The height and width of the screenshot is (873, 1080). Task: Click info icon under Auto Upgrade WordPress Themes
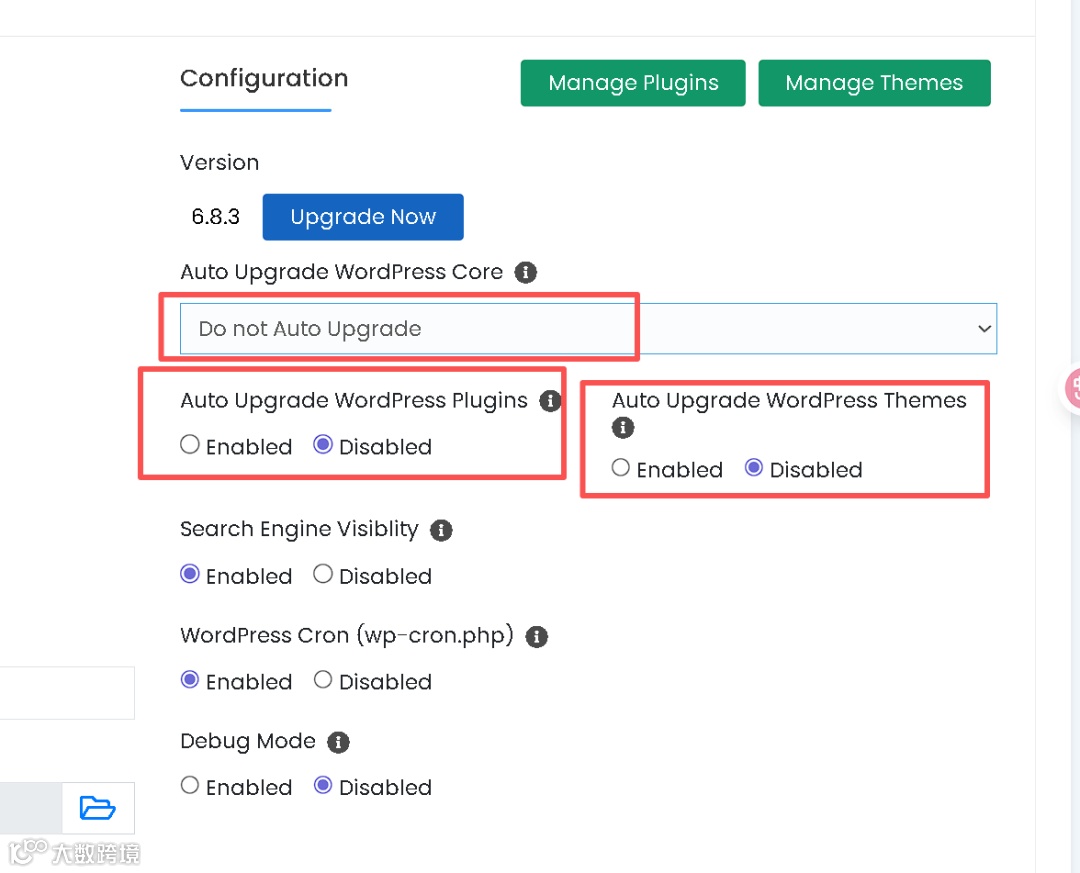click(x=623, y=428)
